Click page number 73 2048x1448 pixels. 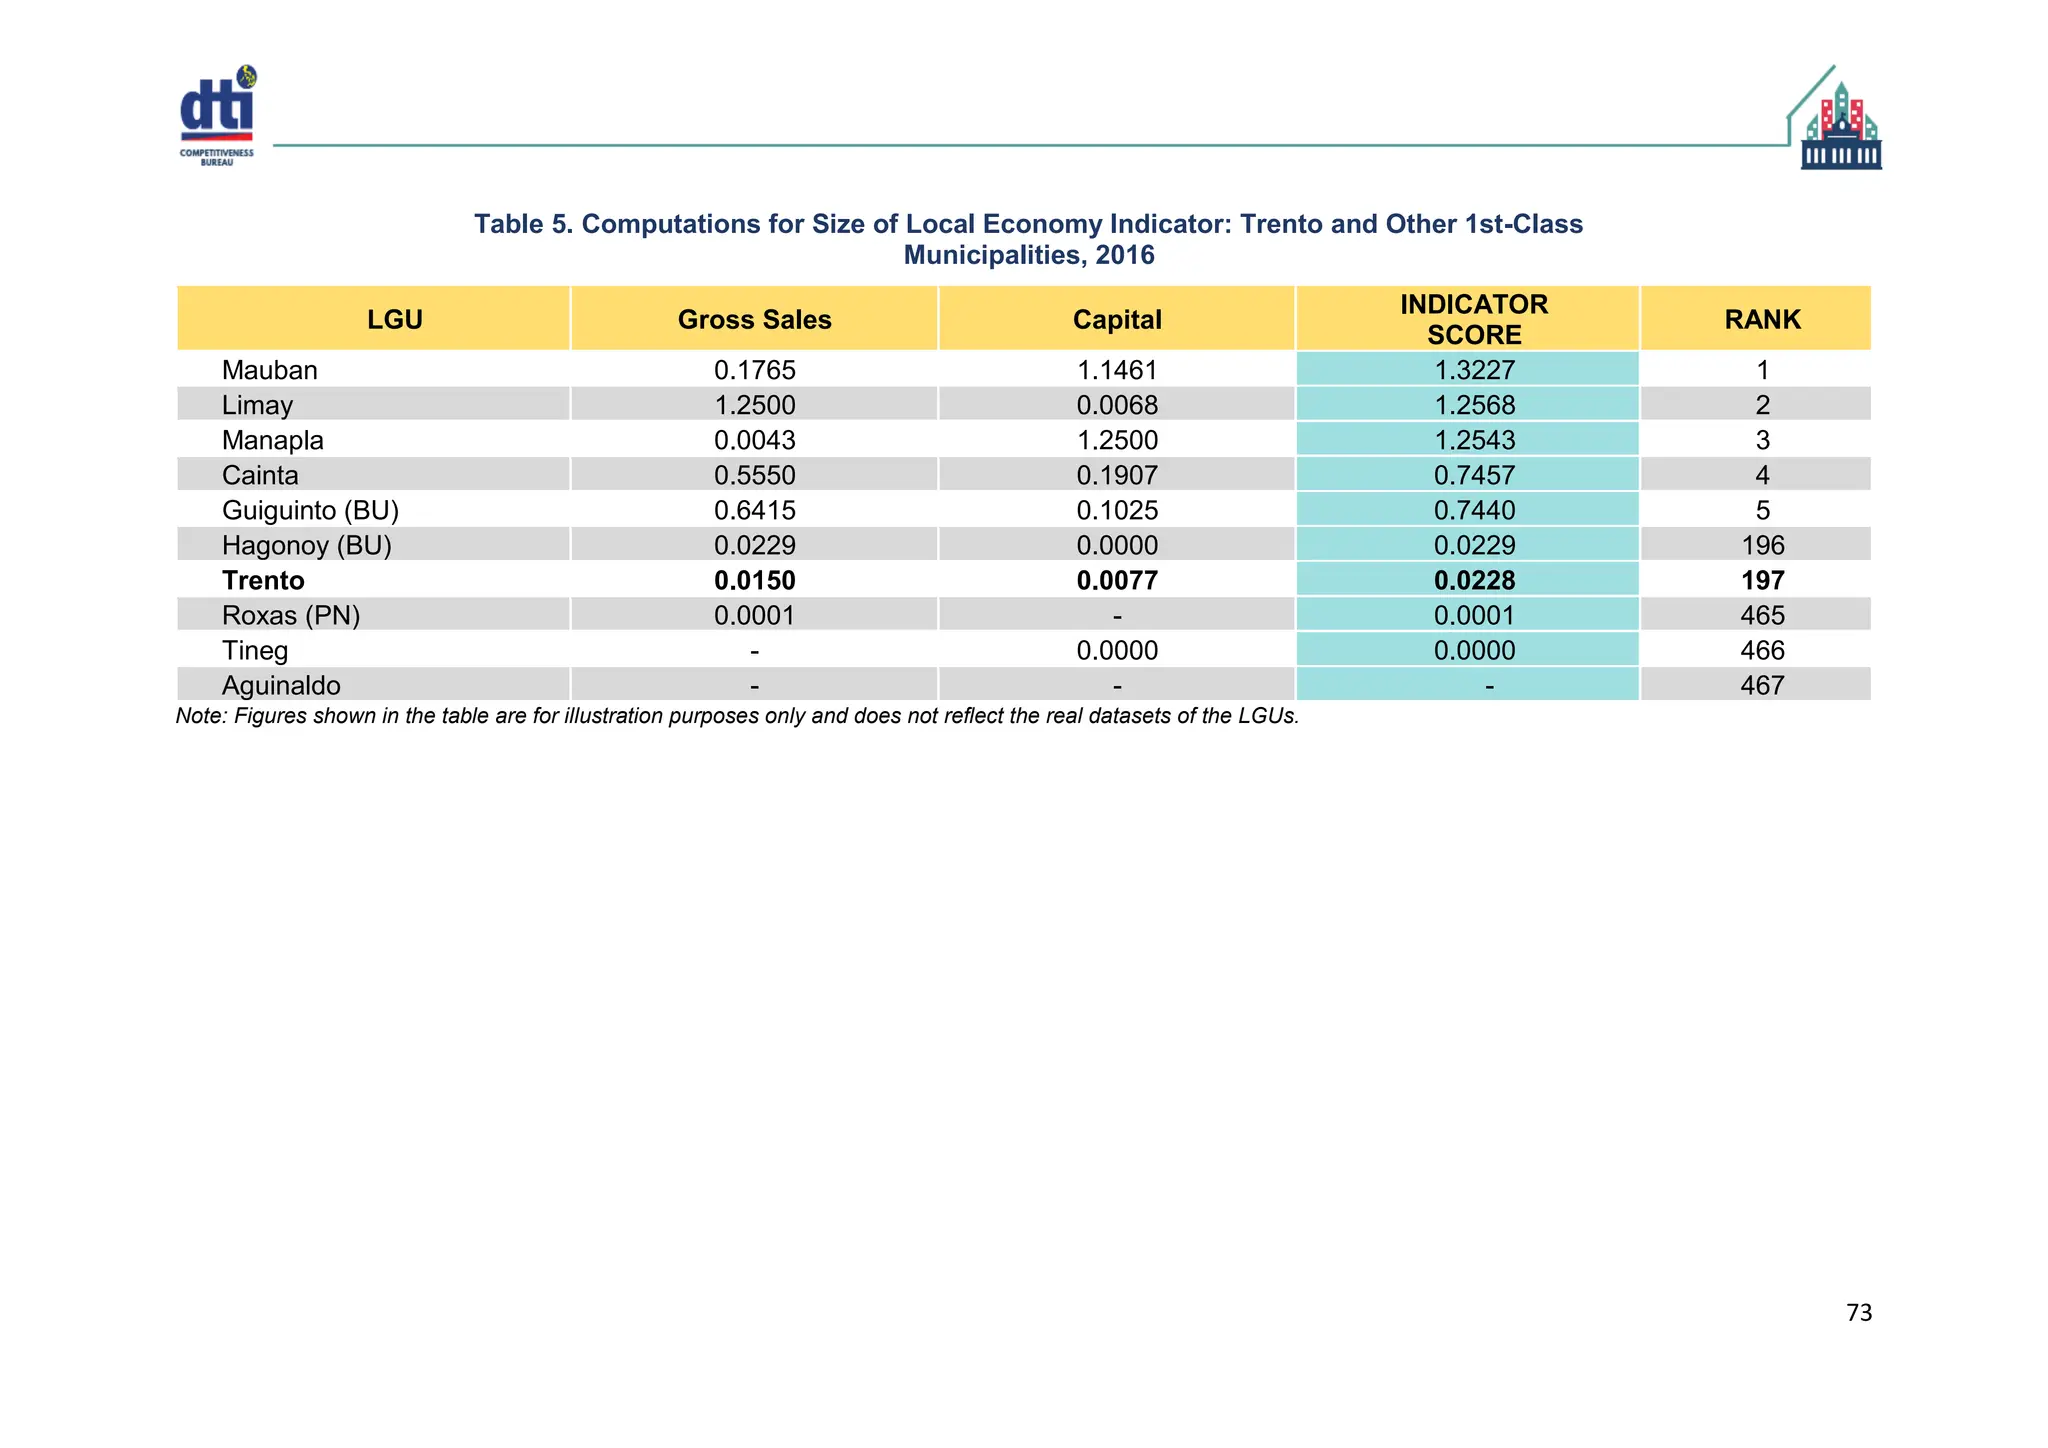[1859, 1313]
